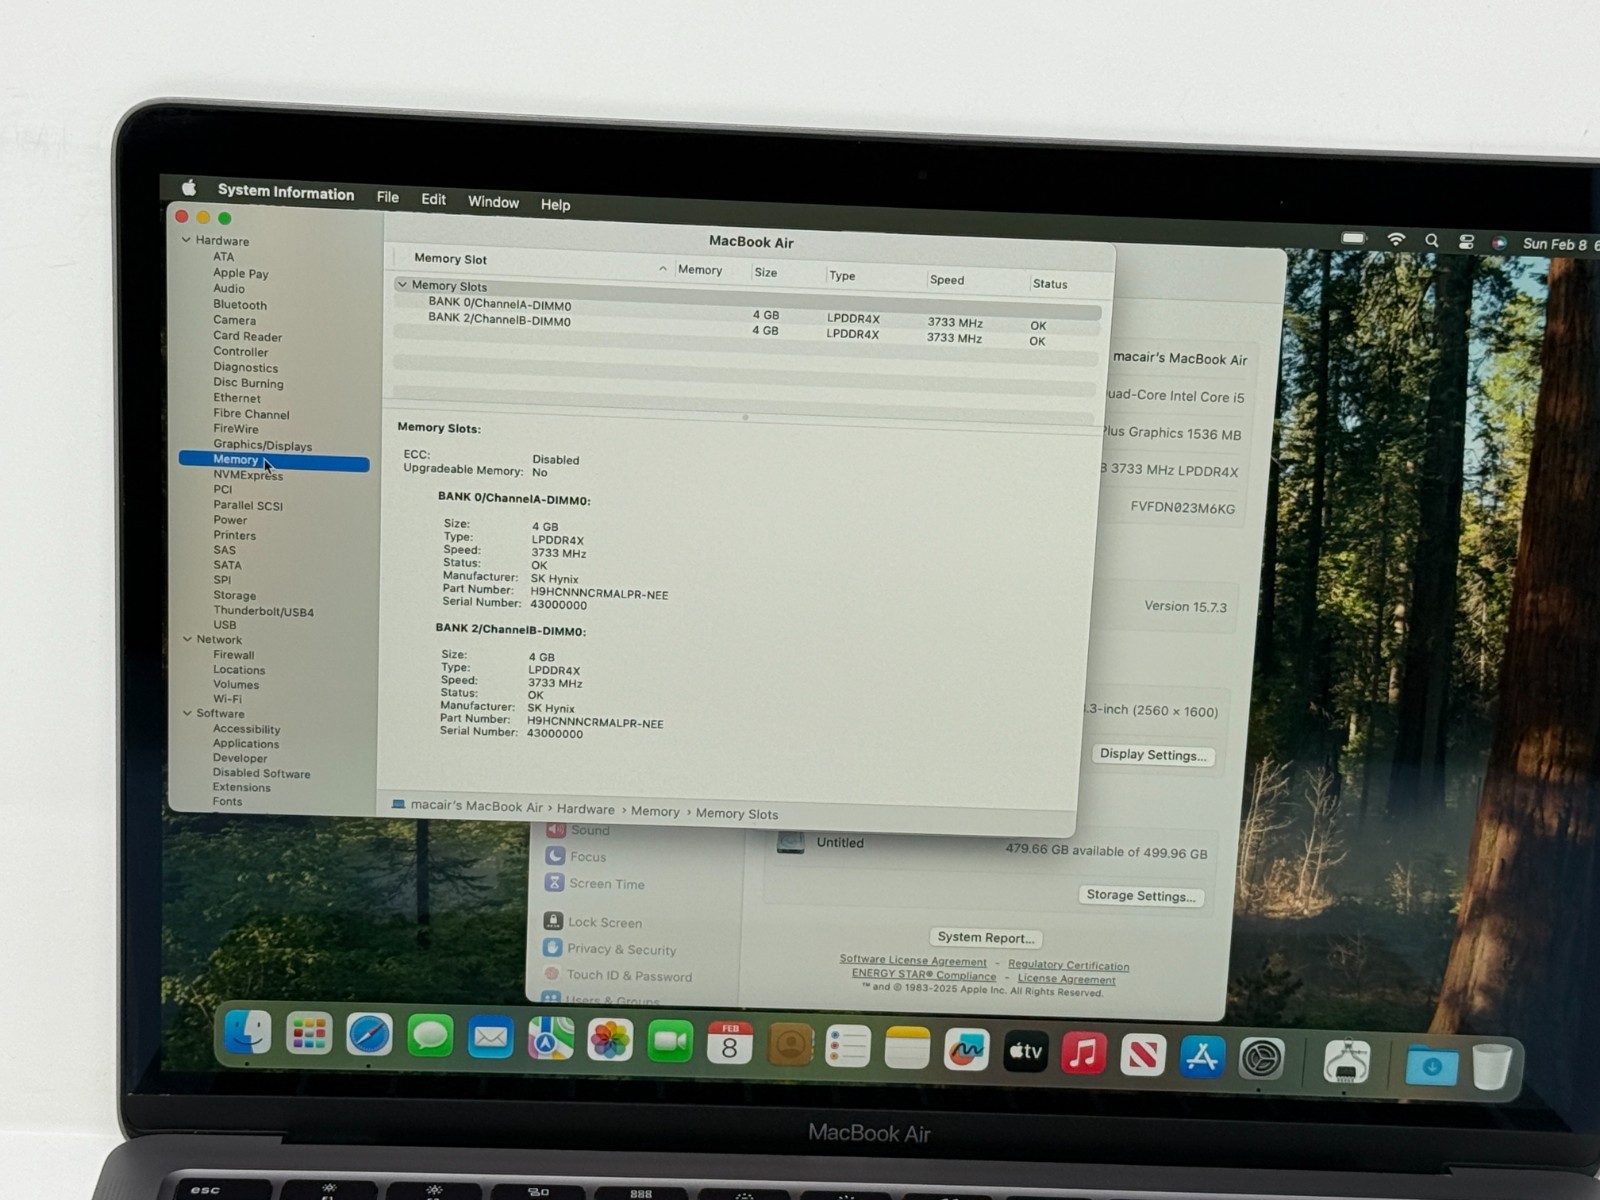This screenshot has height=1200, width=1600.
Task: Open Calendar showing Feb 8 in the Dock
Action: pyautogui.click(x=730, y=1043)
